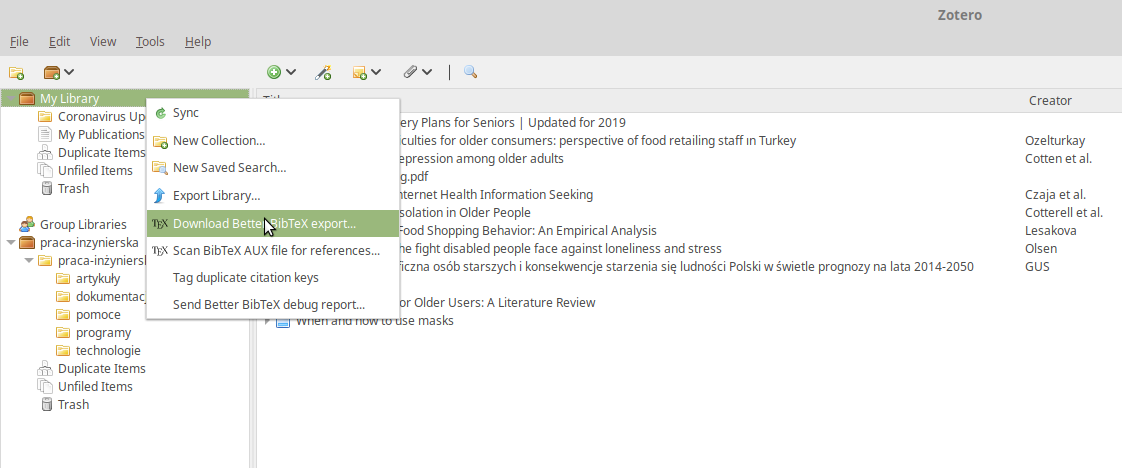The image size is (1122, 468).
Task: Open the Add Attachment dropdown arrow
Action: click(427, 72)
